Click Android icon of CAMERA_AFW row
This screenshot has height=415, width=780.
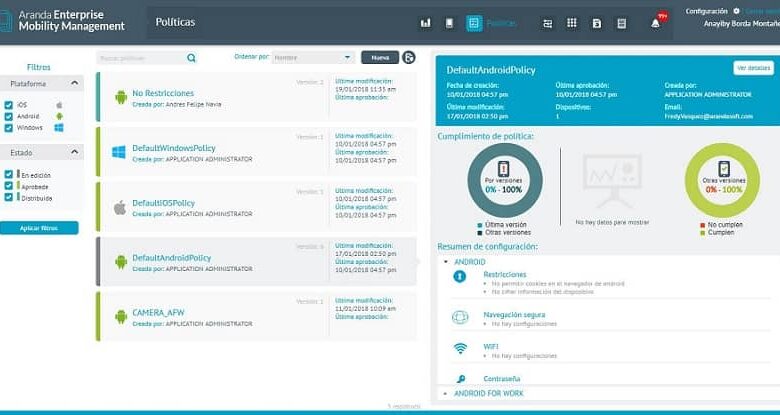pyautogui.click(x=121, y=316)
